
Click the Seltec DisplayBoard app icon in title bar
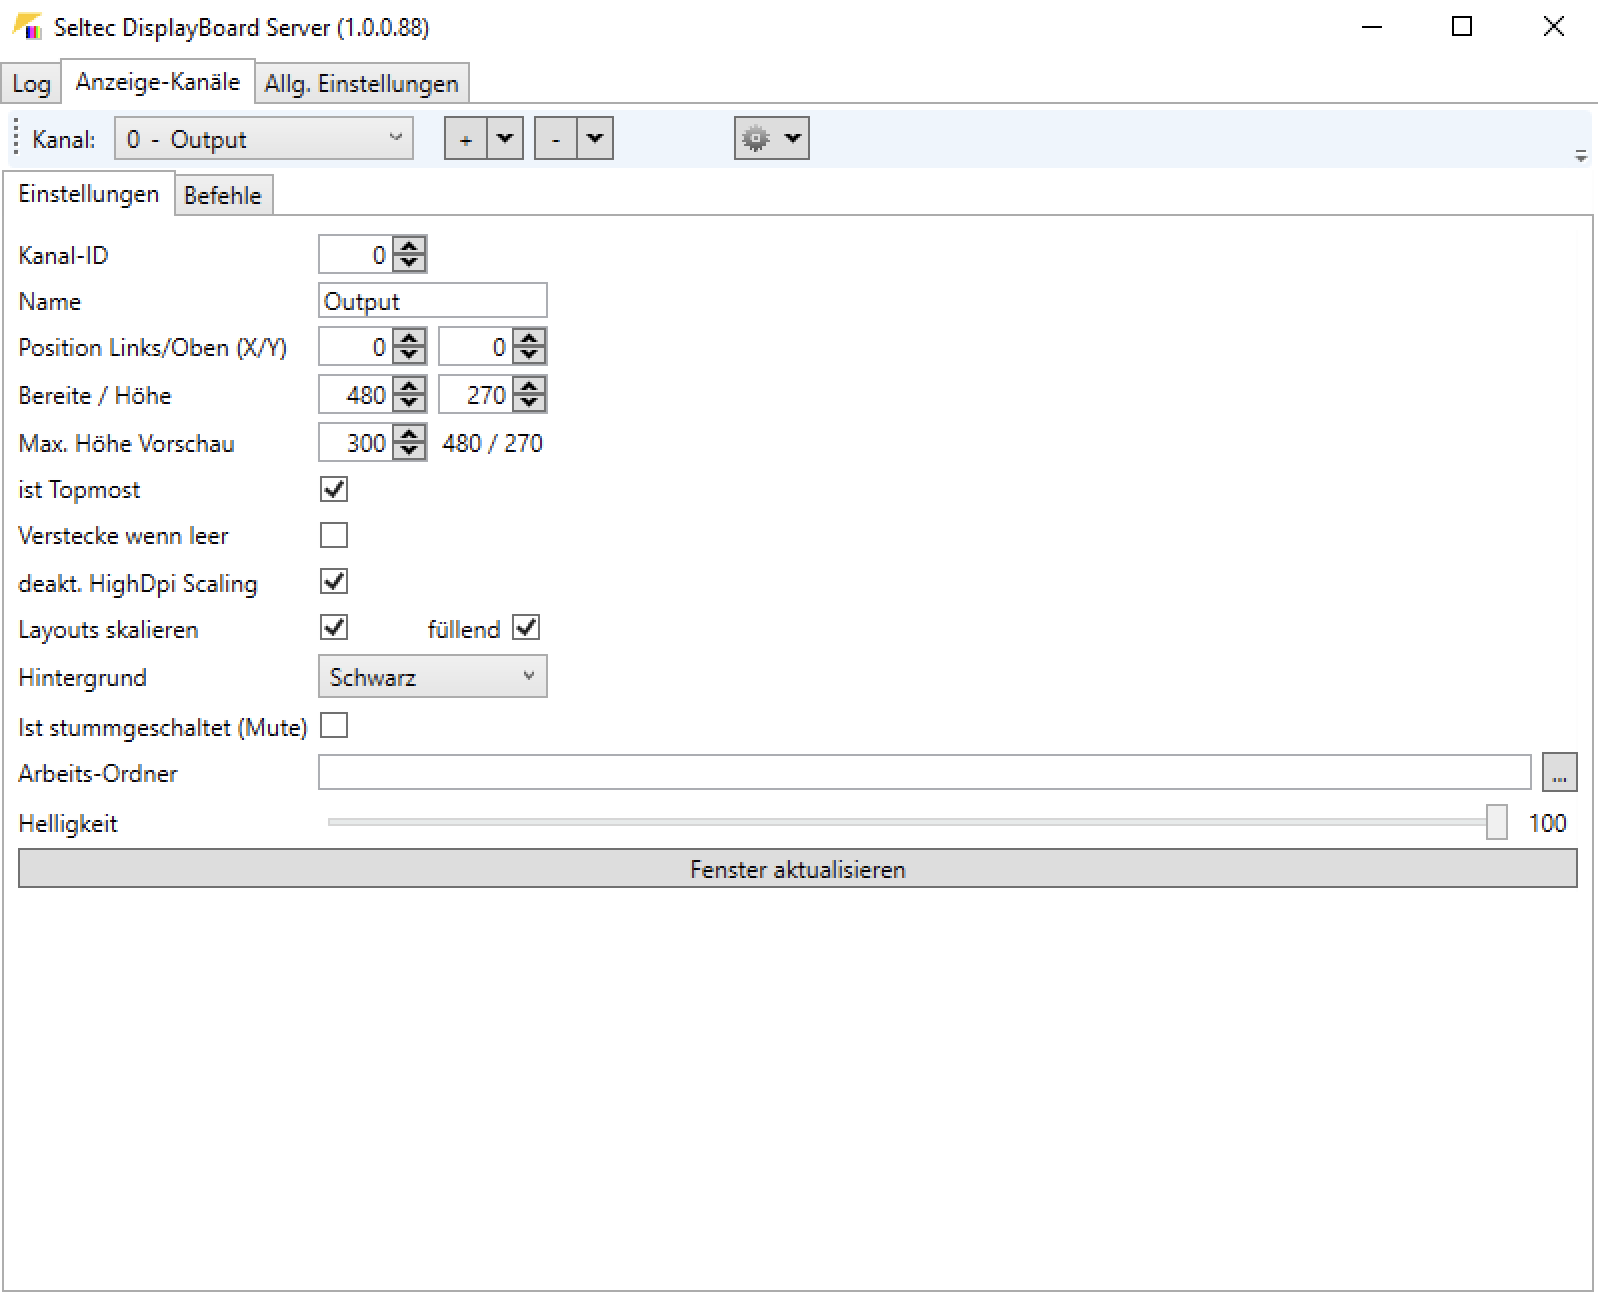pos(27,26)
